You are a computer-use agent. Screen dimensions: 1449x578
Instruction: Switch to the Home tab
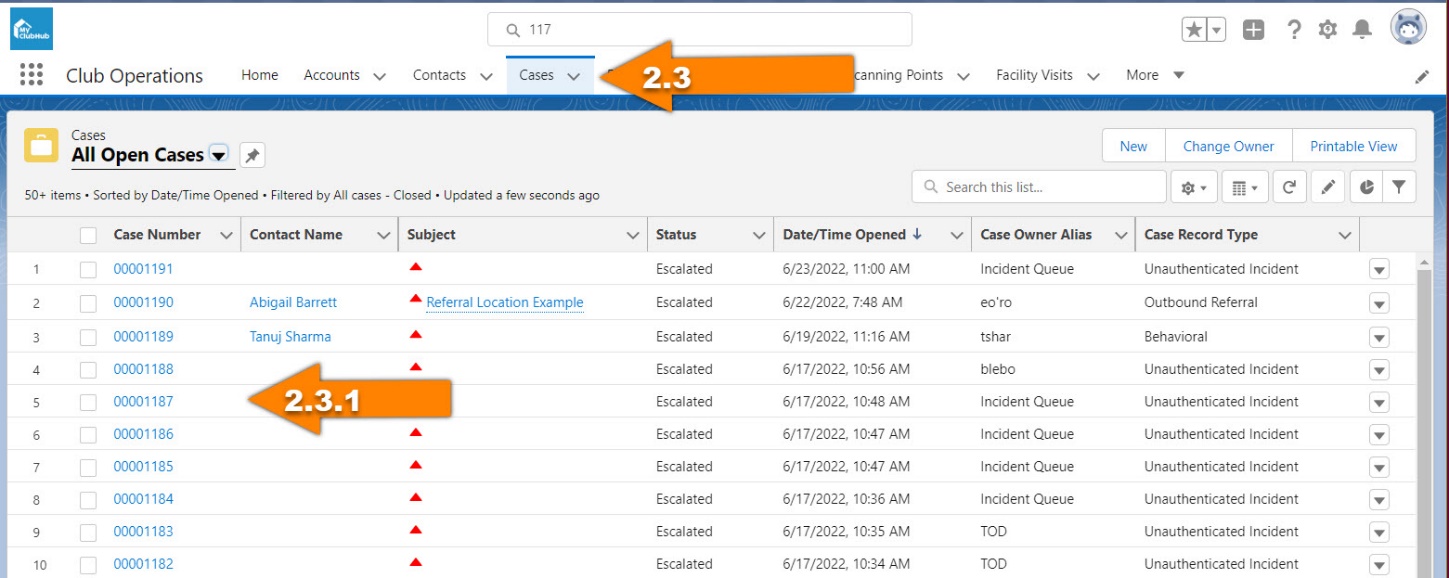pos(260,75)
